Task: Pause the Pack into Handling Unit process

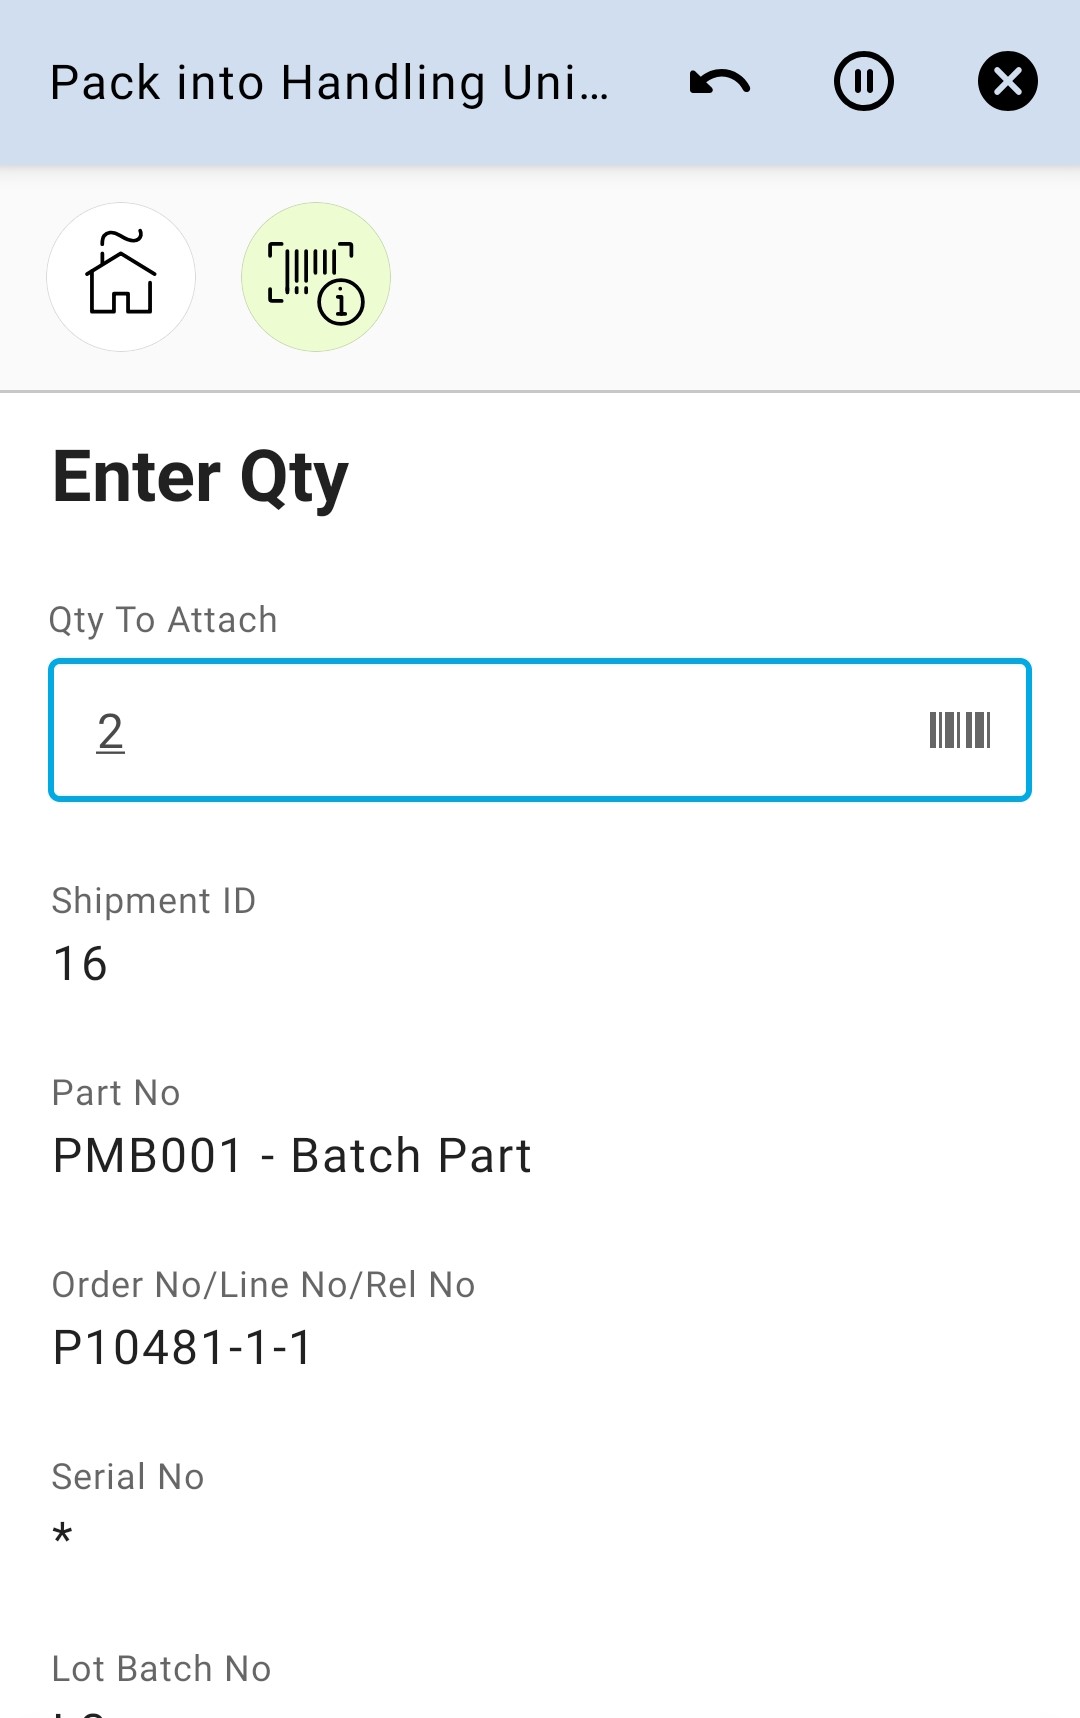Action: pyautogui.click(x=863, y=82)
